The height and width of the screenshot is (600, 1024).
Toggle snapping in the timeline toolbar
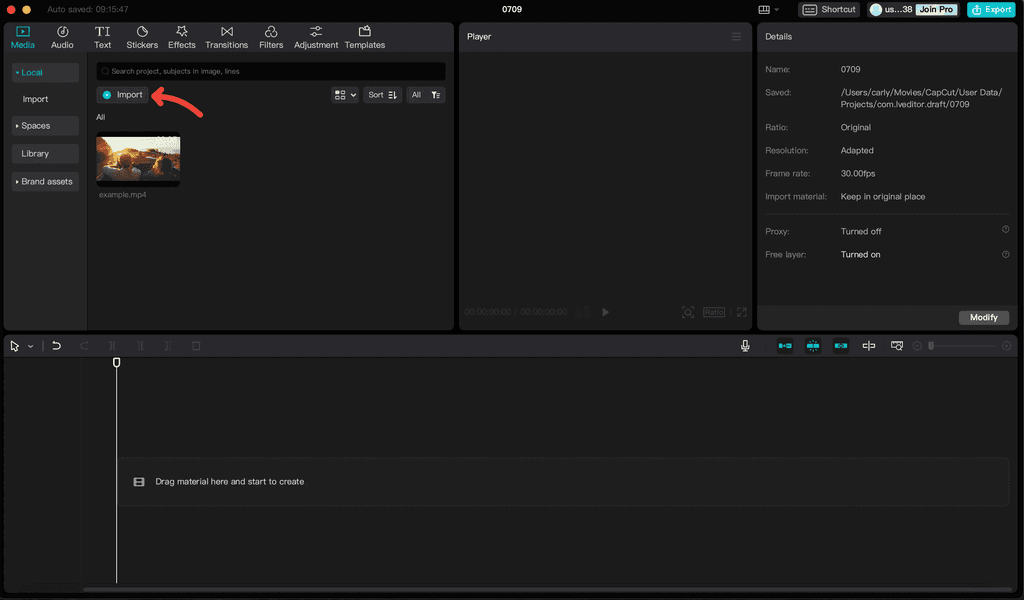click(812, 345)
